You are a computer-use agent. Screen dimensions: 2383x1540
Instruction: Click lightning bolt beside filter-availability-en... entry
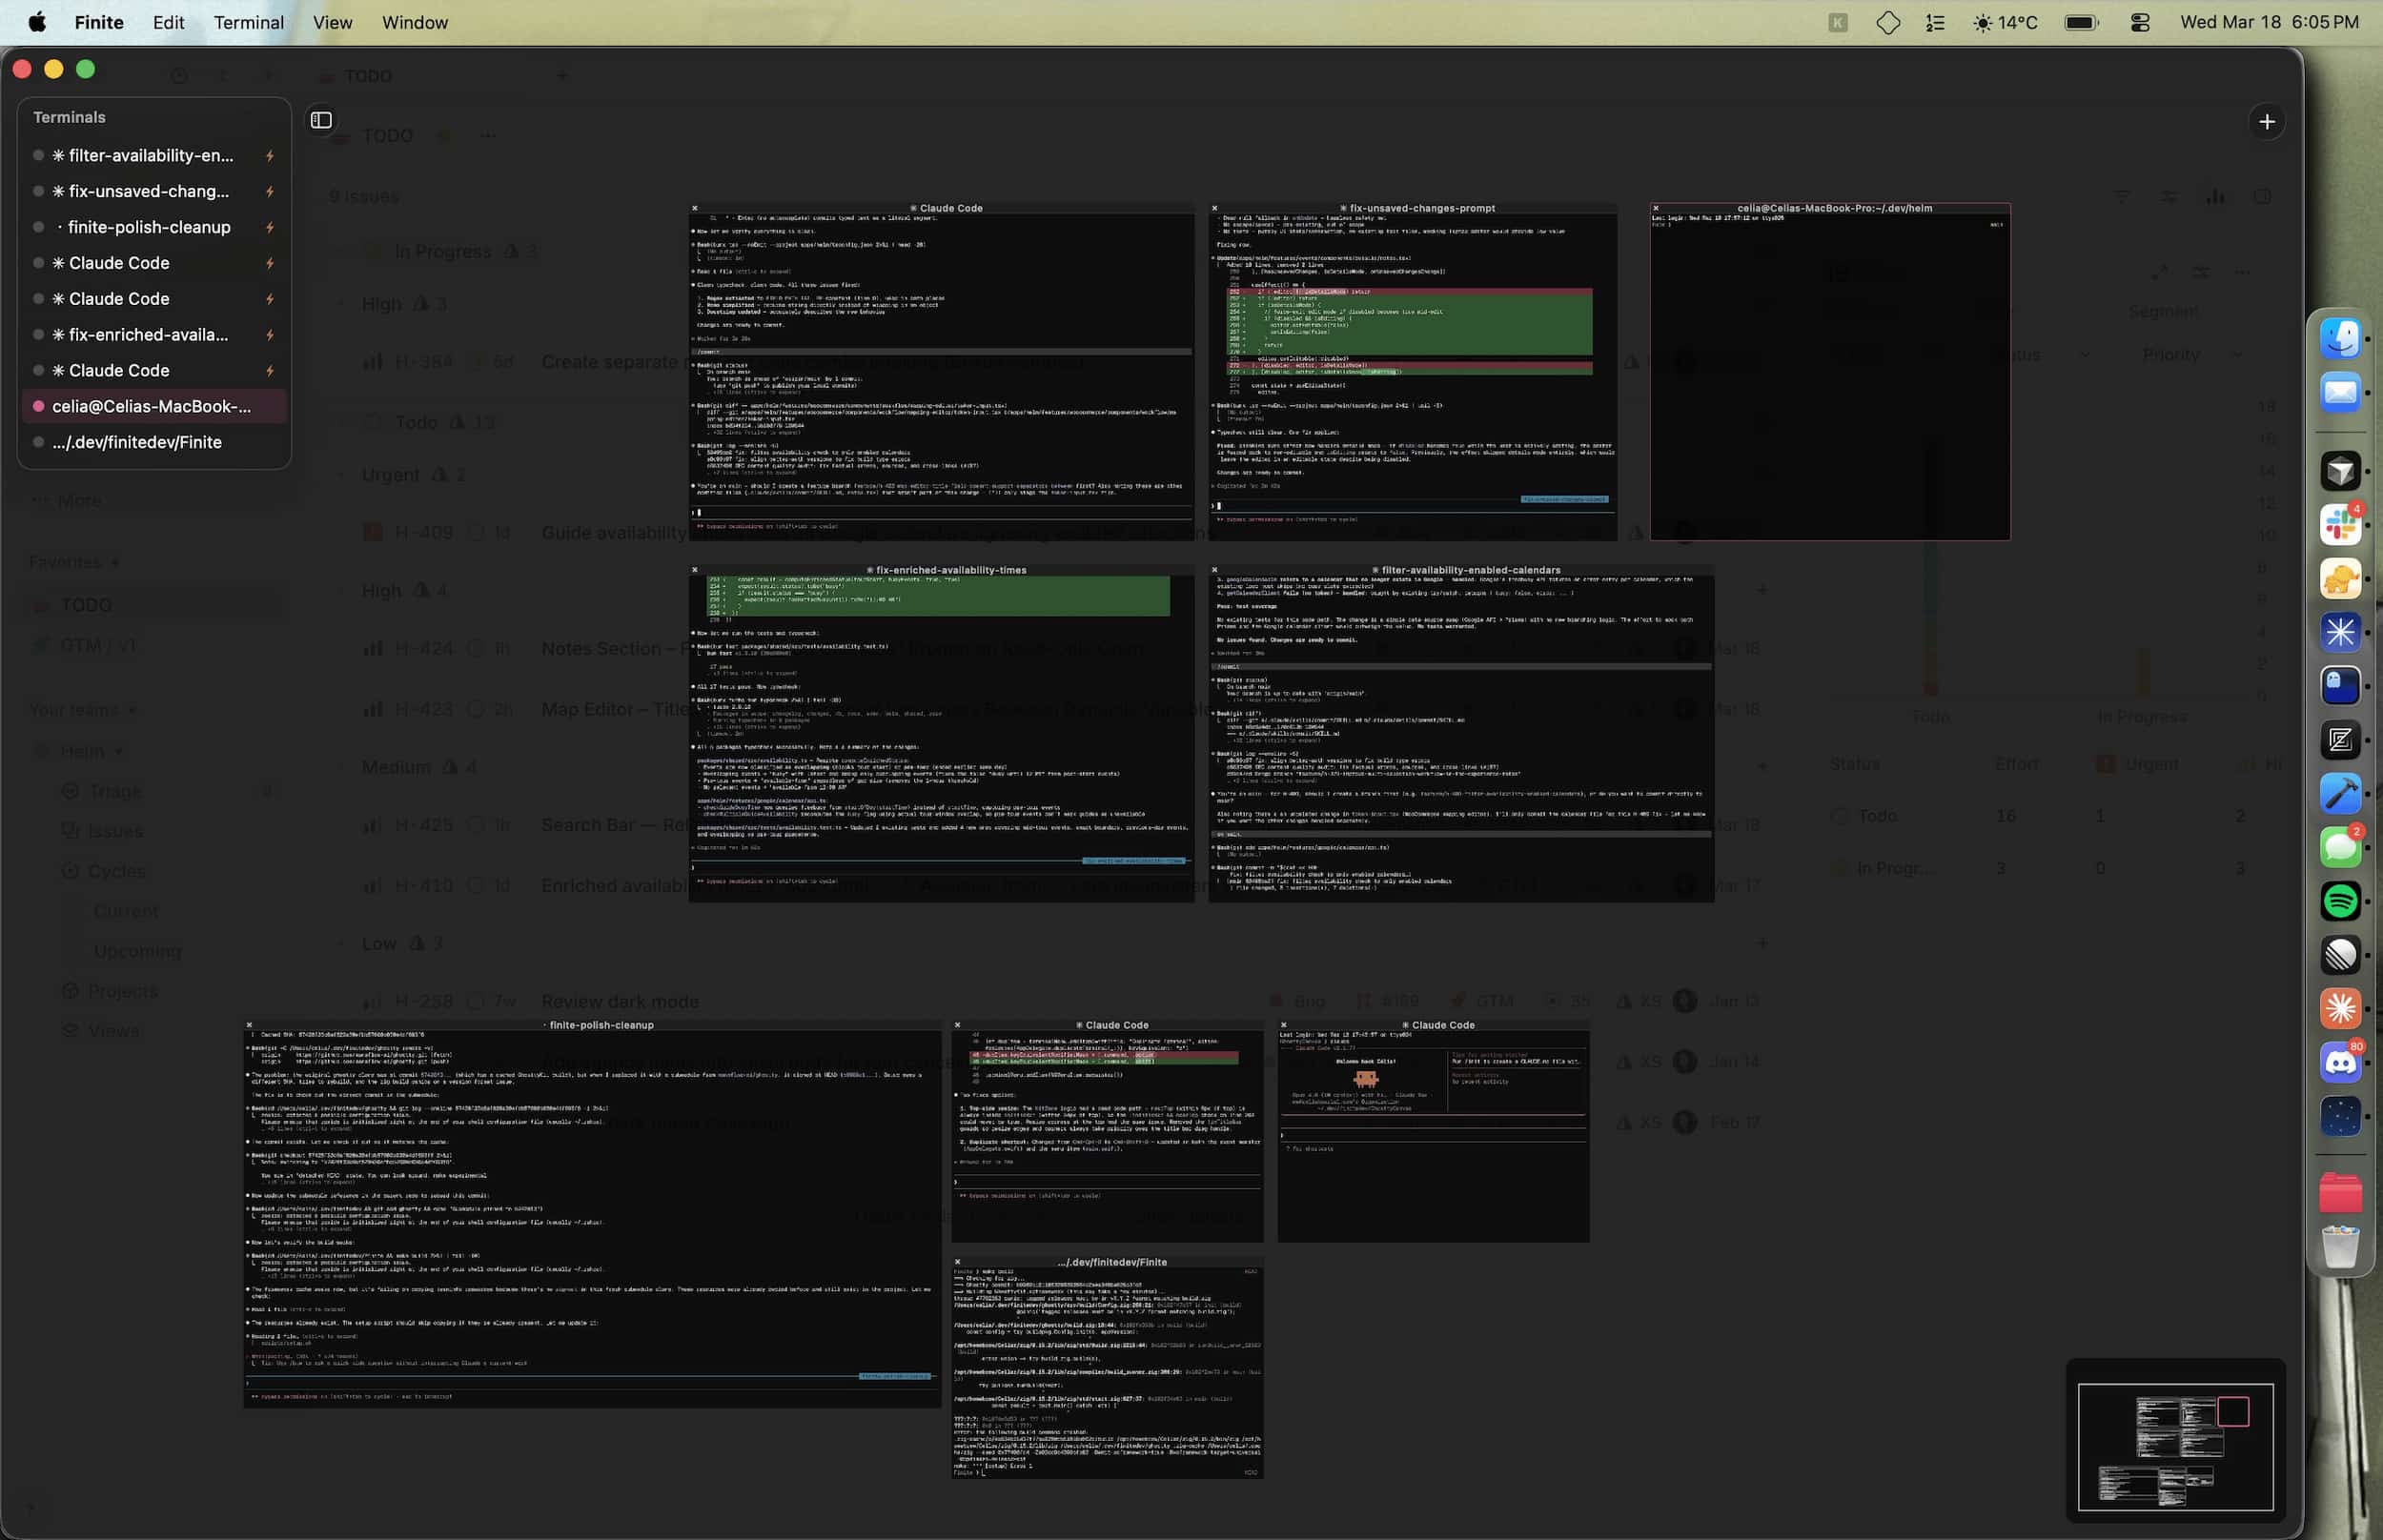click(270, 156)
